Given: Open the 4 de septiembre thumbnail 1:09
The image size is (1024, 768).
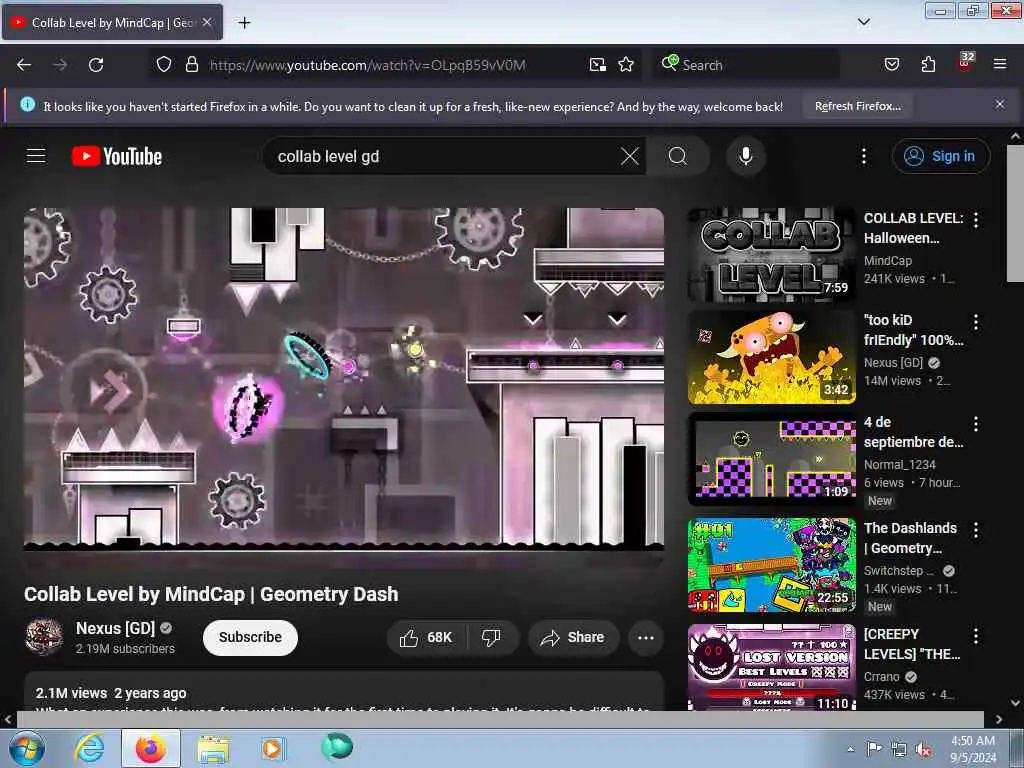Looking at the screenshot, I should click(771, 459).
